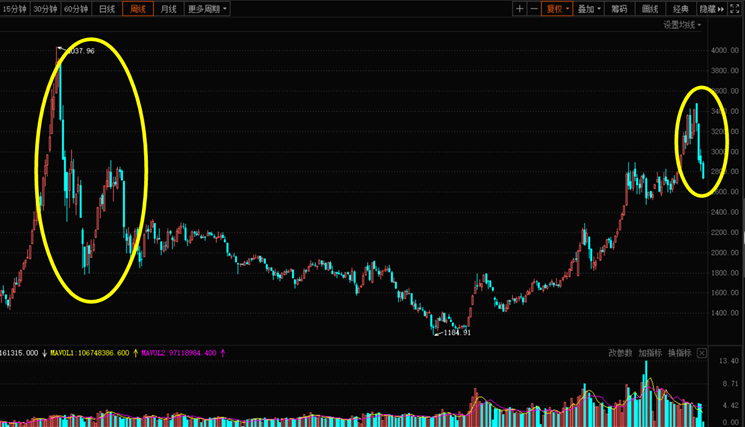This screenshot has height=427, width=745.
Task: Open the 更多周期 dropdown
Action: pyautogui.click(x=207, y=9)
